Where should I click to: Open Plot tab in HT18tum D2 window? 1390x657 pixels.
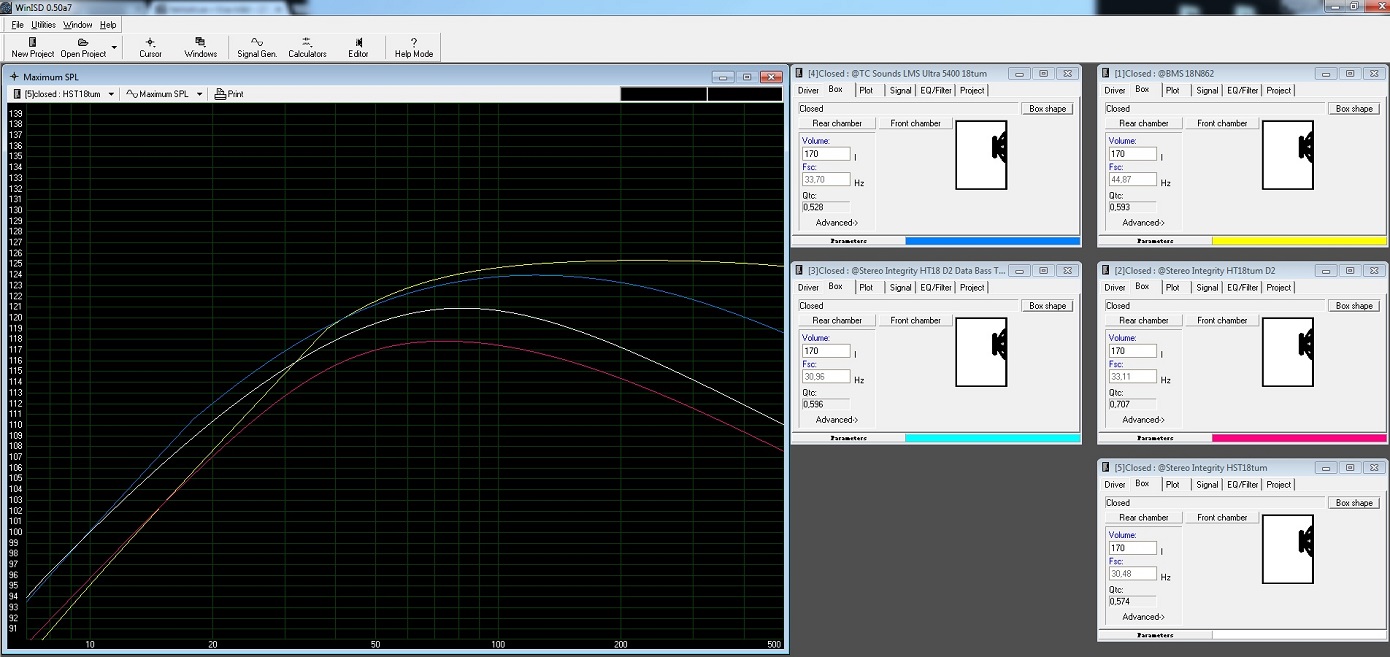pyautogui.click(x=1173, y=288)
